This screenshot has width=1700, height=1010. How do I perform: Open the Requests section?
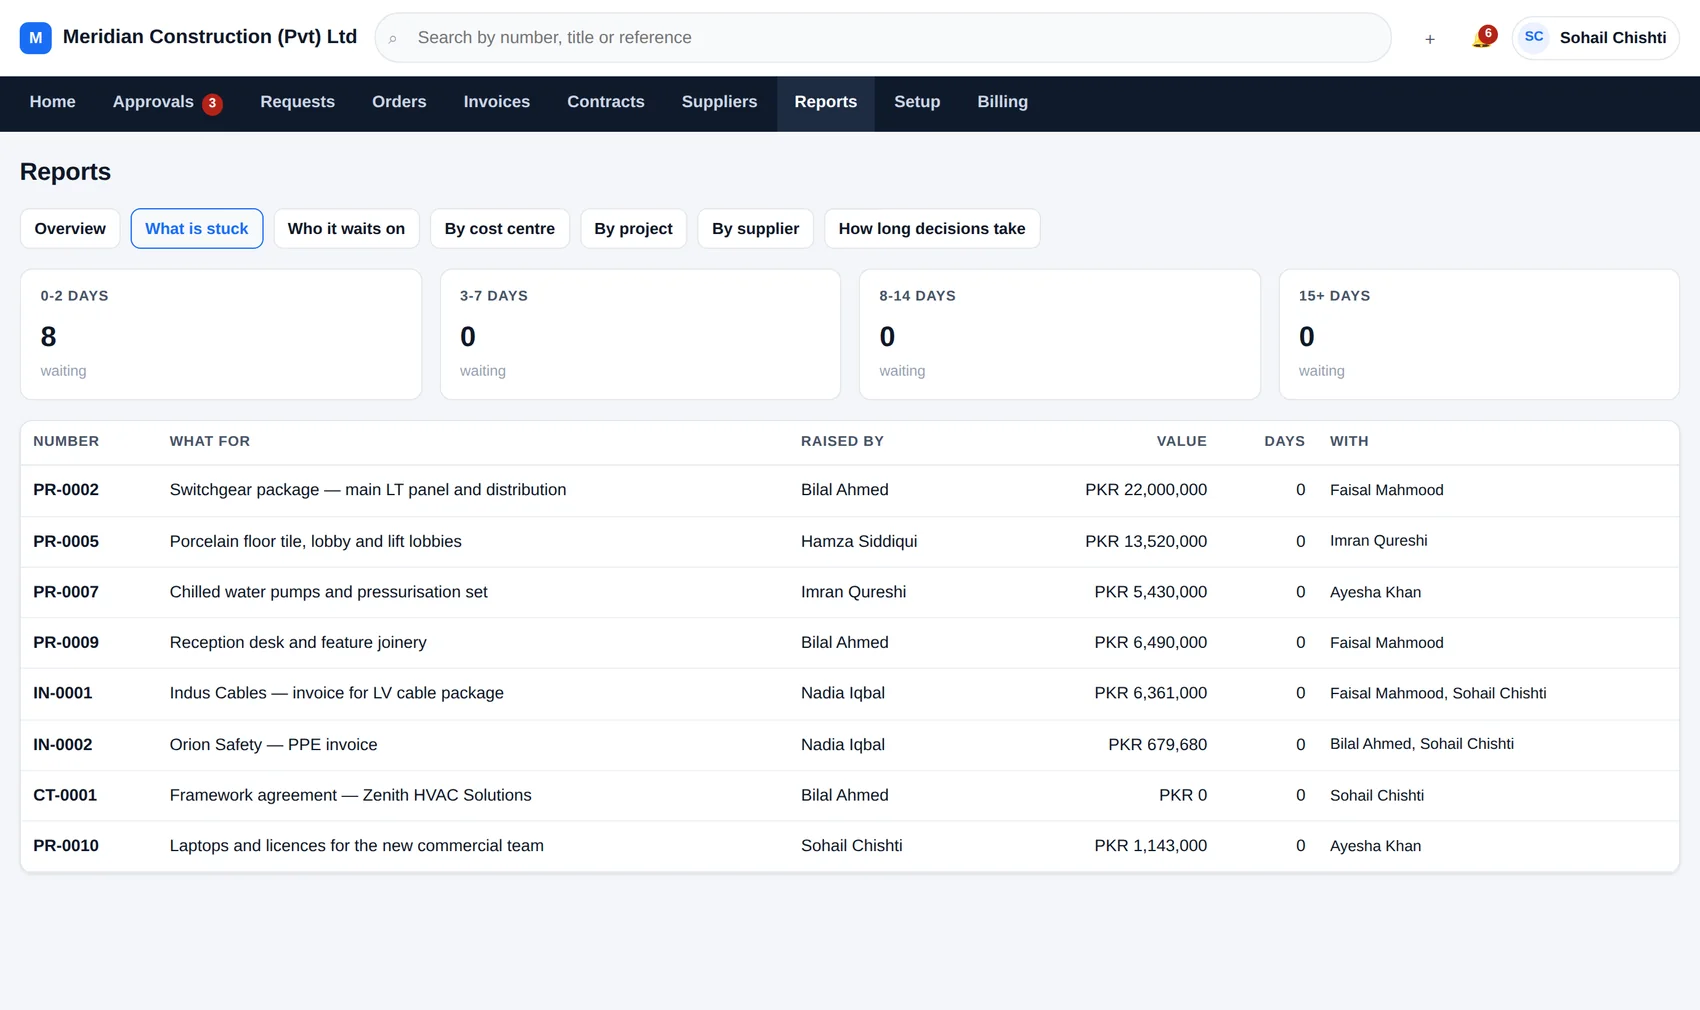tap(298, 102)
